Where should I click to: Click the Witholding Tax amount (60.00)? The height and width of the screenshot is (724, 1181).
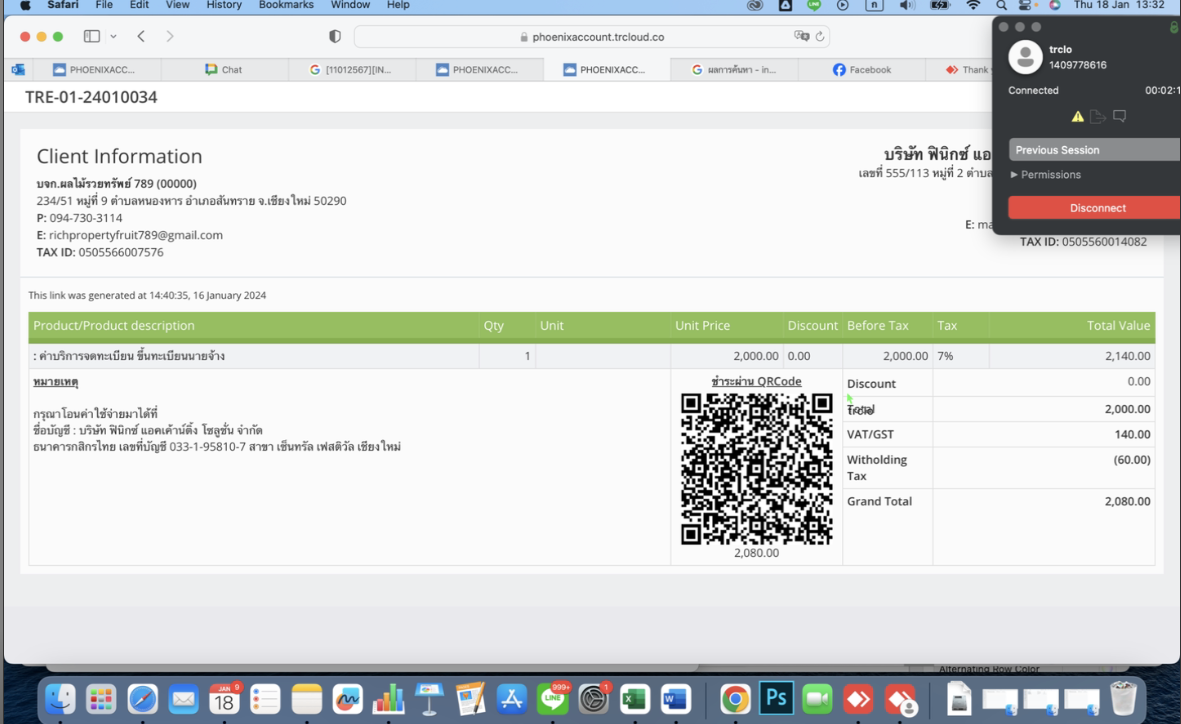click(1132, 460)
